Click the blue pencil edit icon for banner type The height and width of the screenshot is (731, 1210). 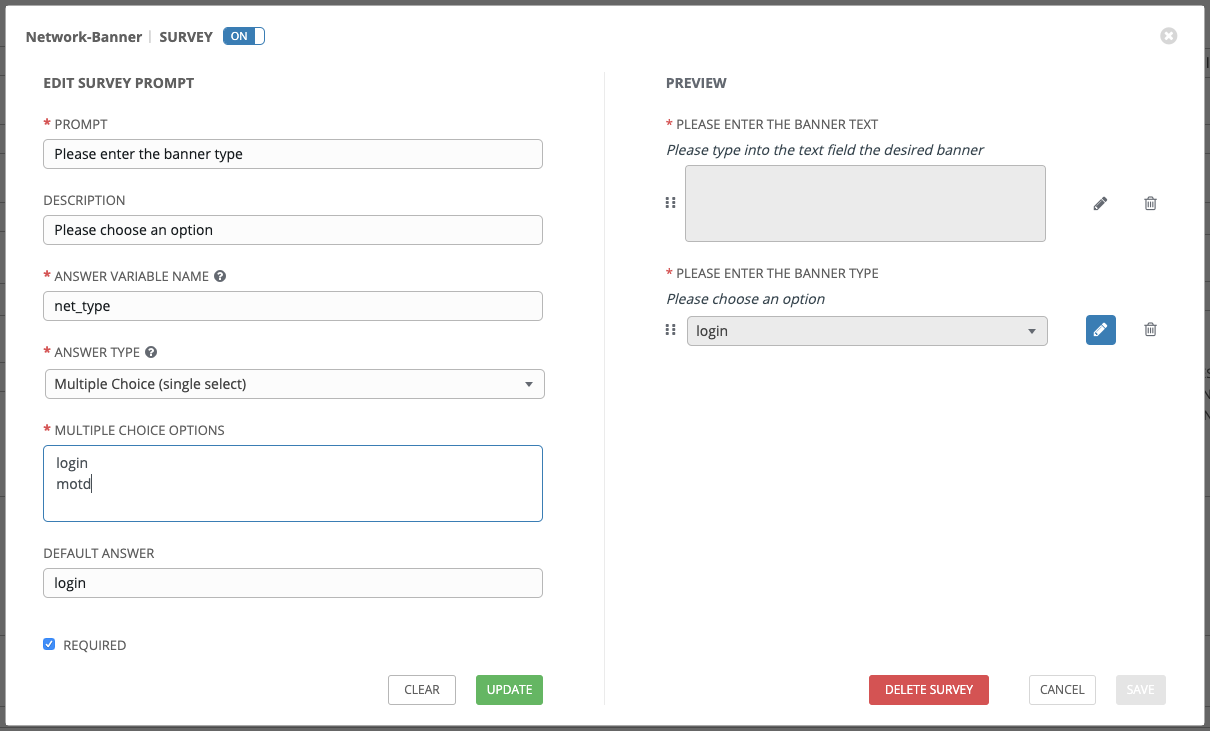[x=1100, y=329]
